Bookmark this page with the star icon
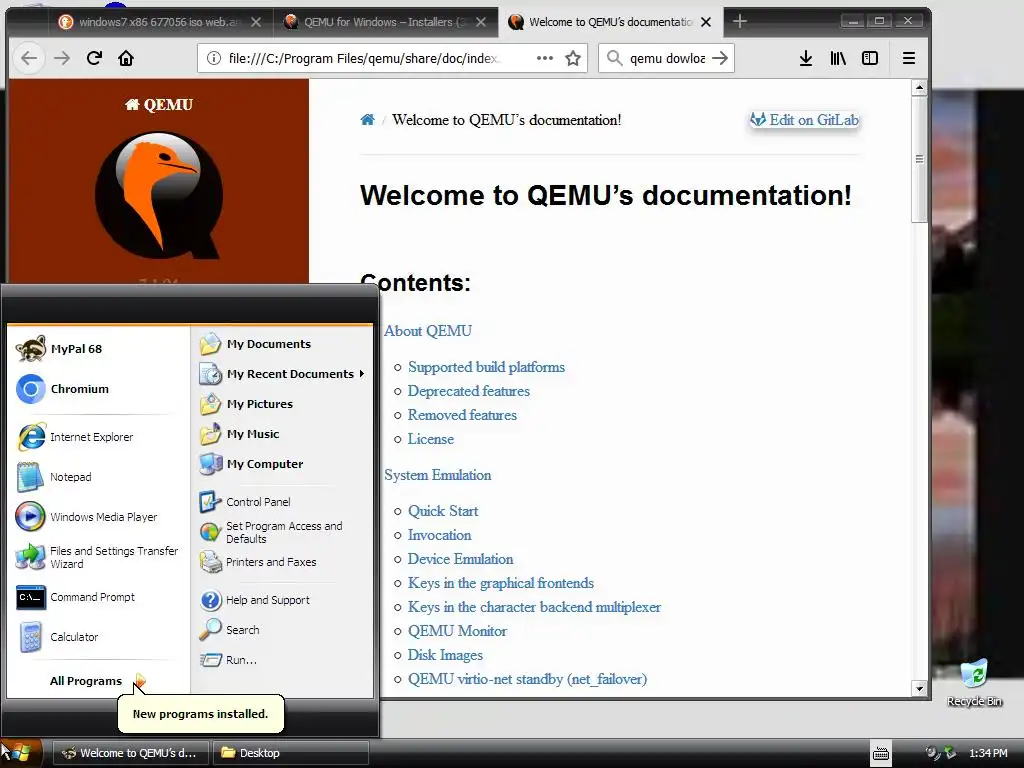 pyautogui.click(x=573, y=58)
